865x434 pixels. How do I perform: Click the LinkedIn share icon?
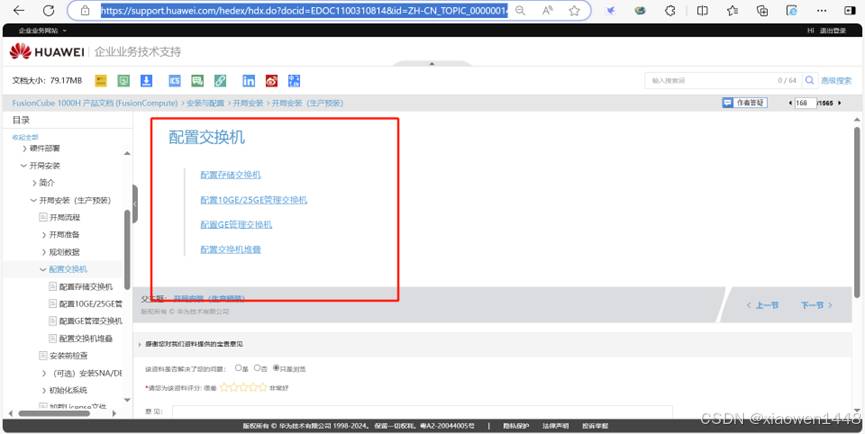tap(248, 81)
